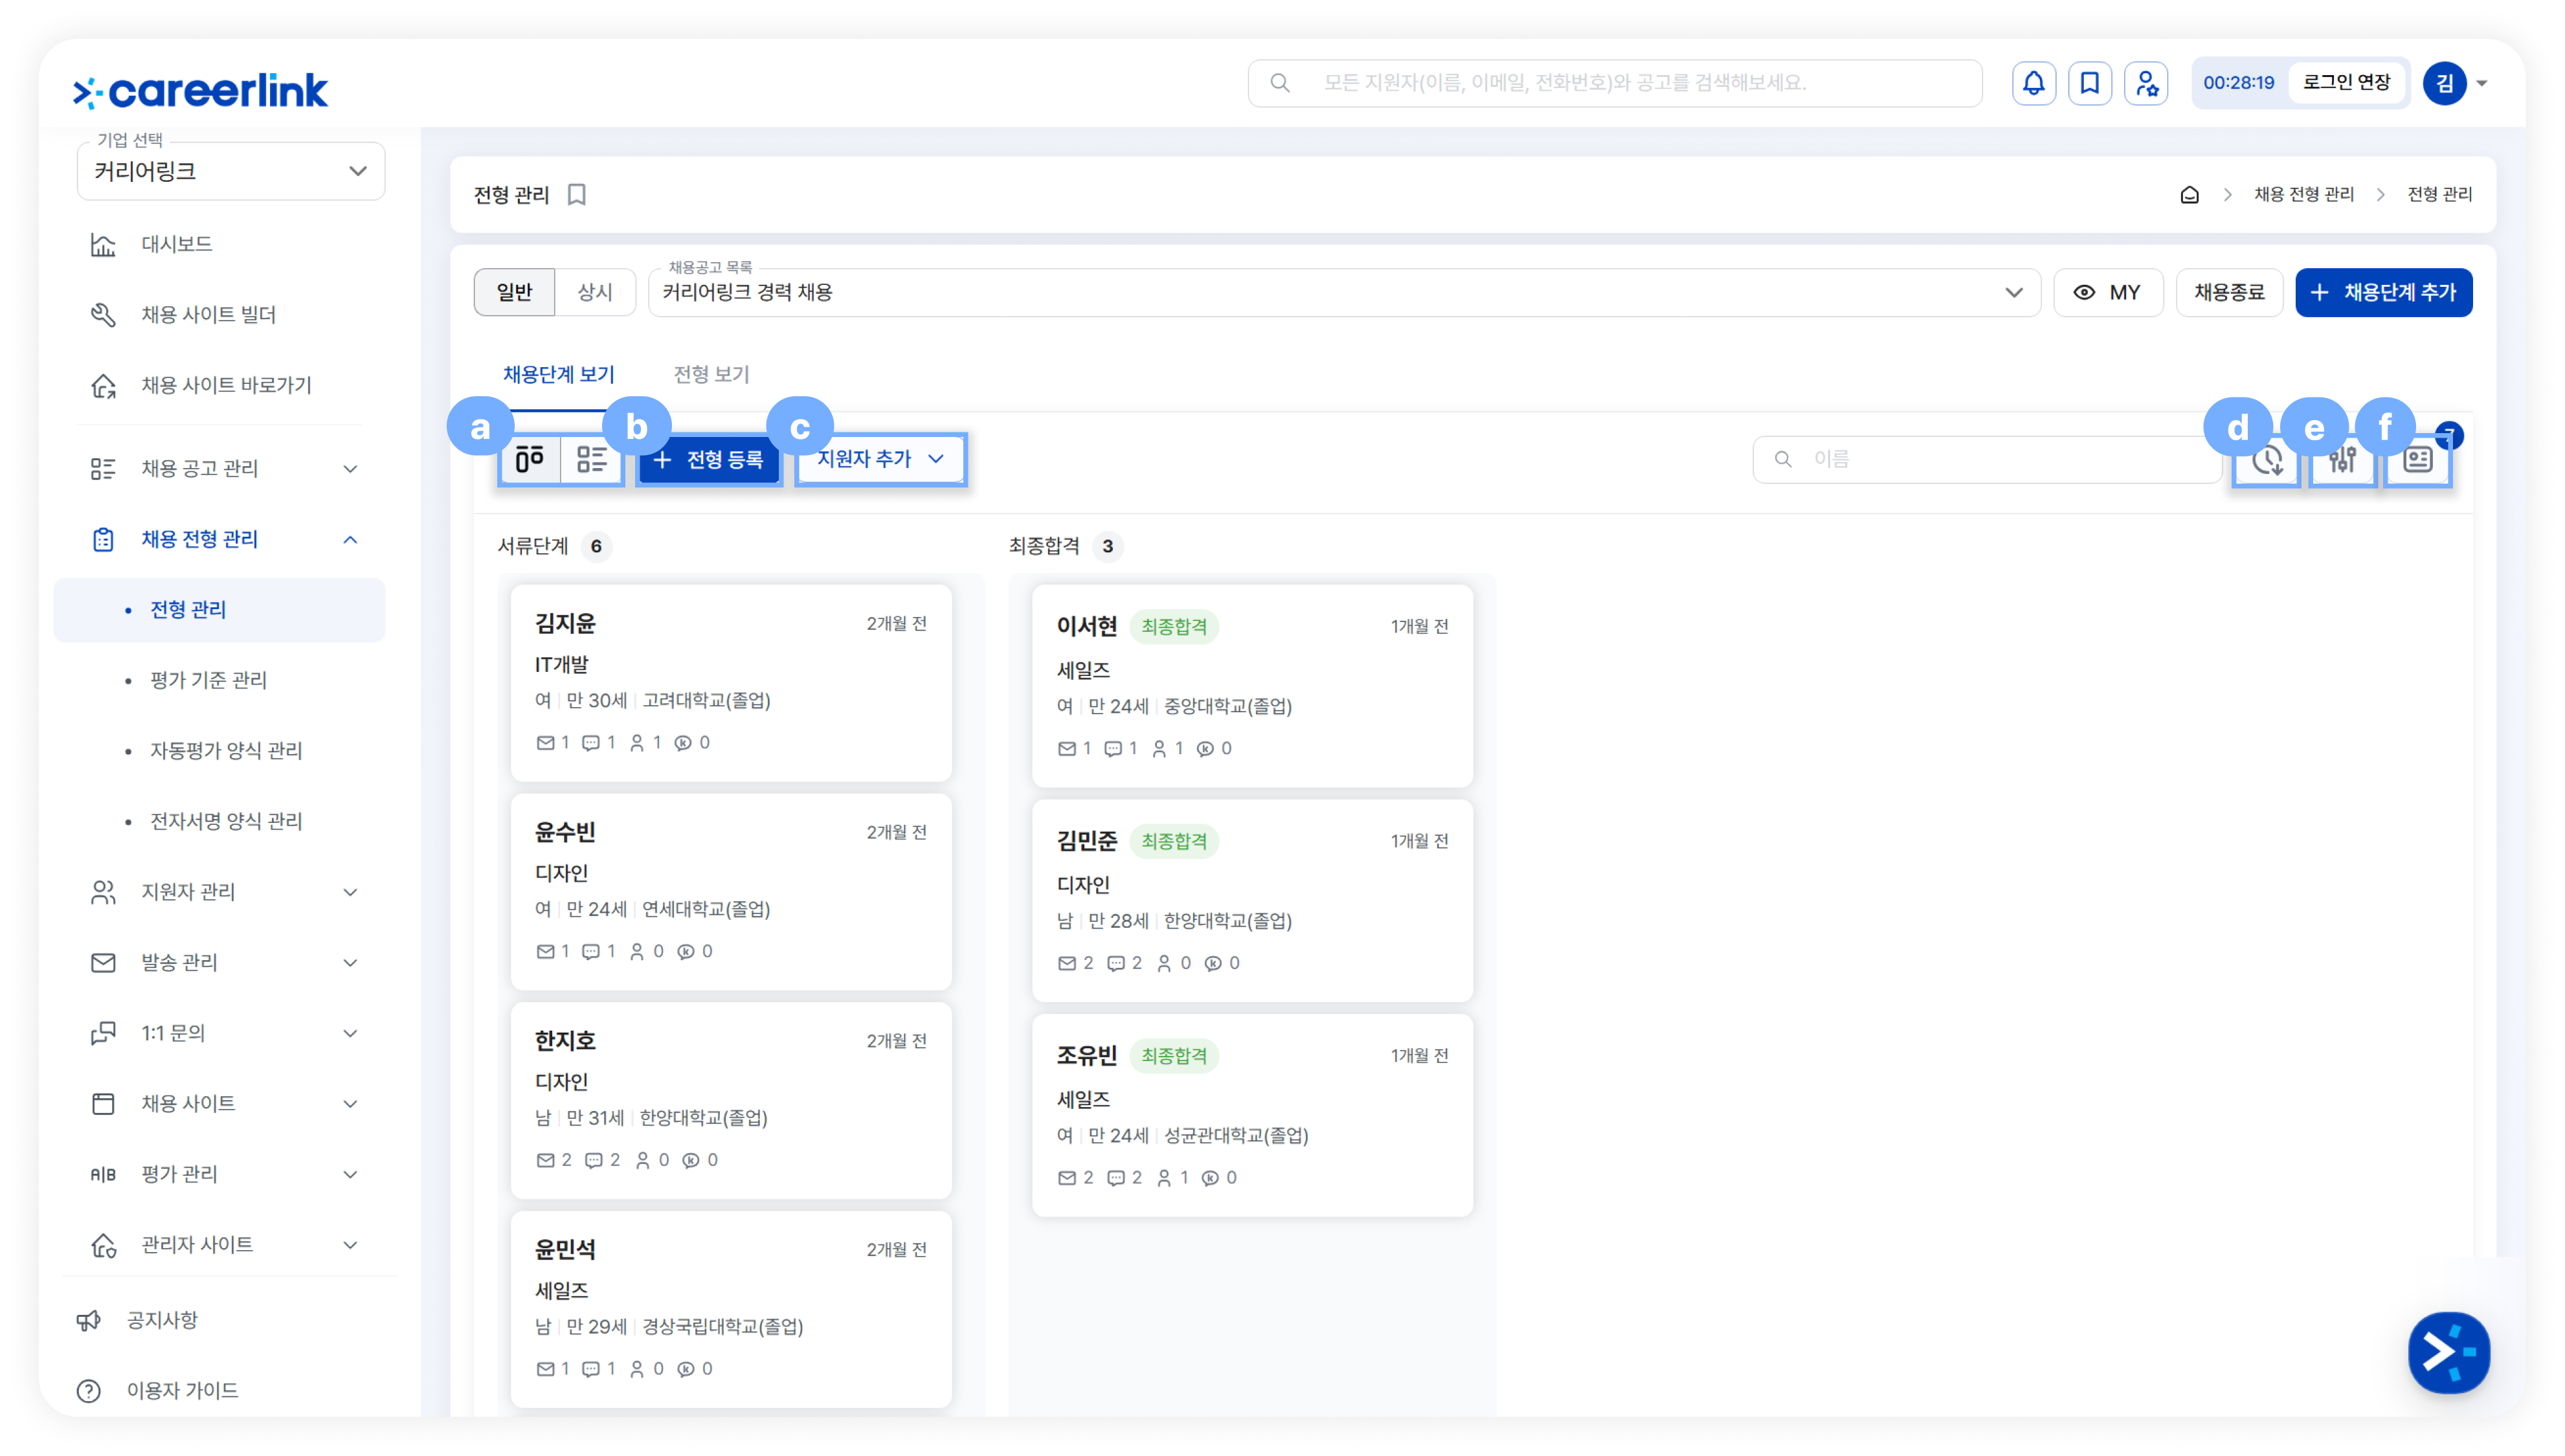Click the home icon in breadcrumb
This screenshot has width=2565, height=1456.
(2189, 194)
